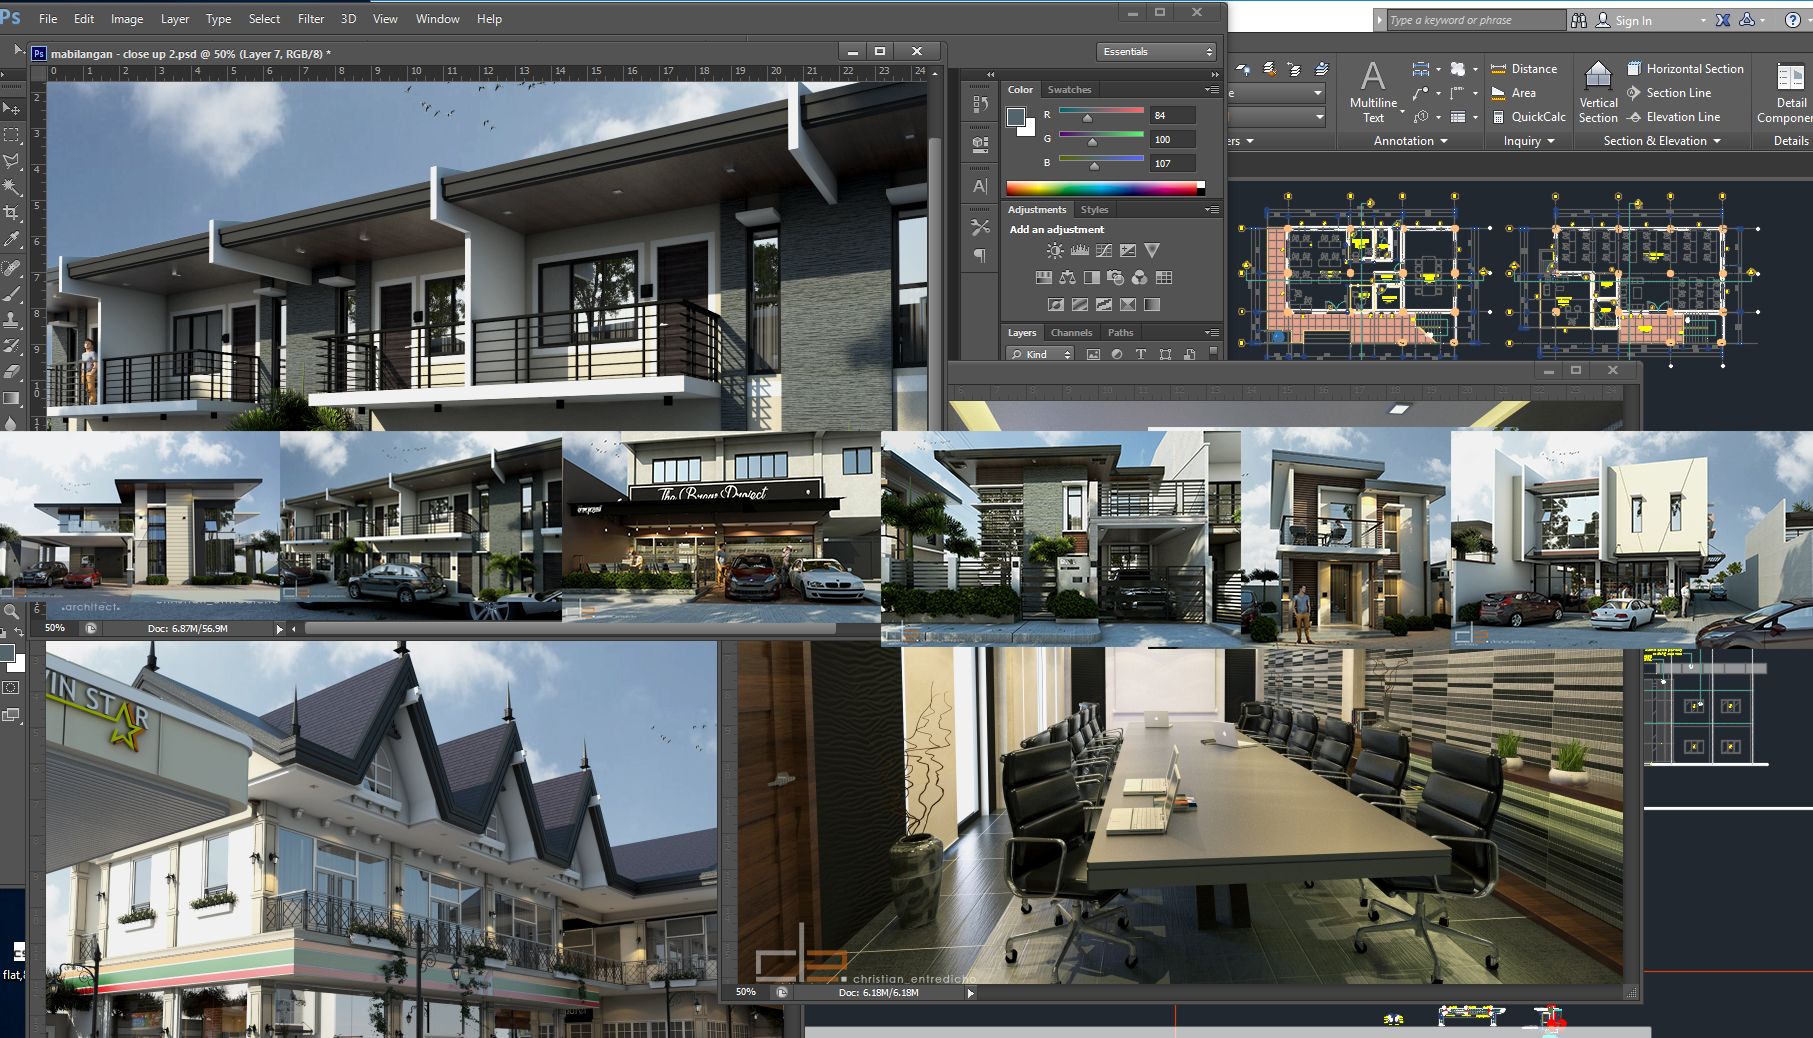Switch to the Swatches tab
1813x1038 pixels.
1069,90
